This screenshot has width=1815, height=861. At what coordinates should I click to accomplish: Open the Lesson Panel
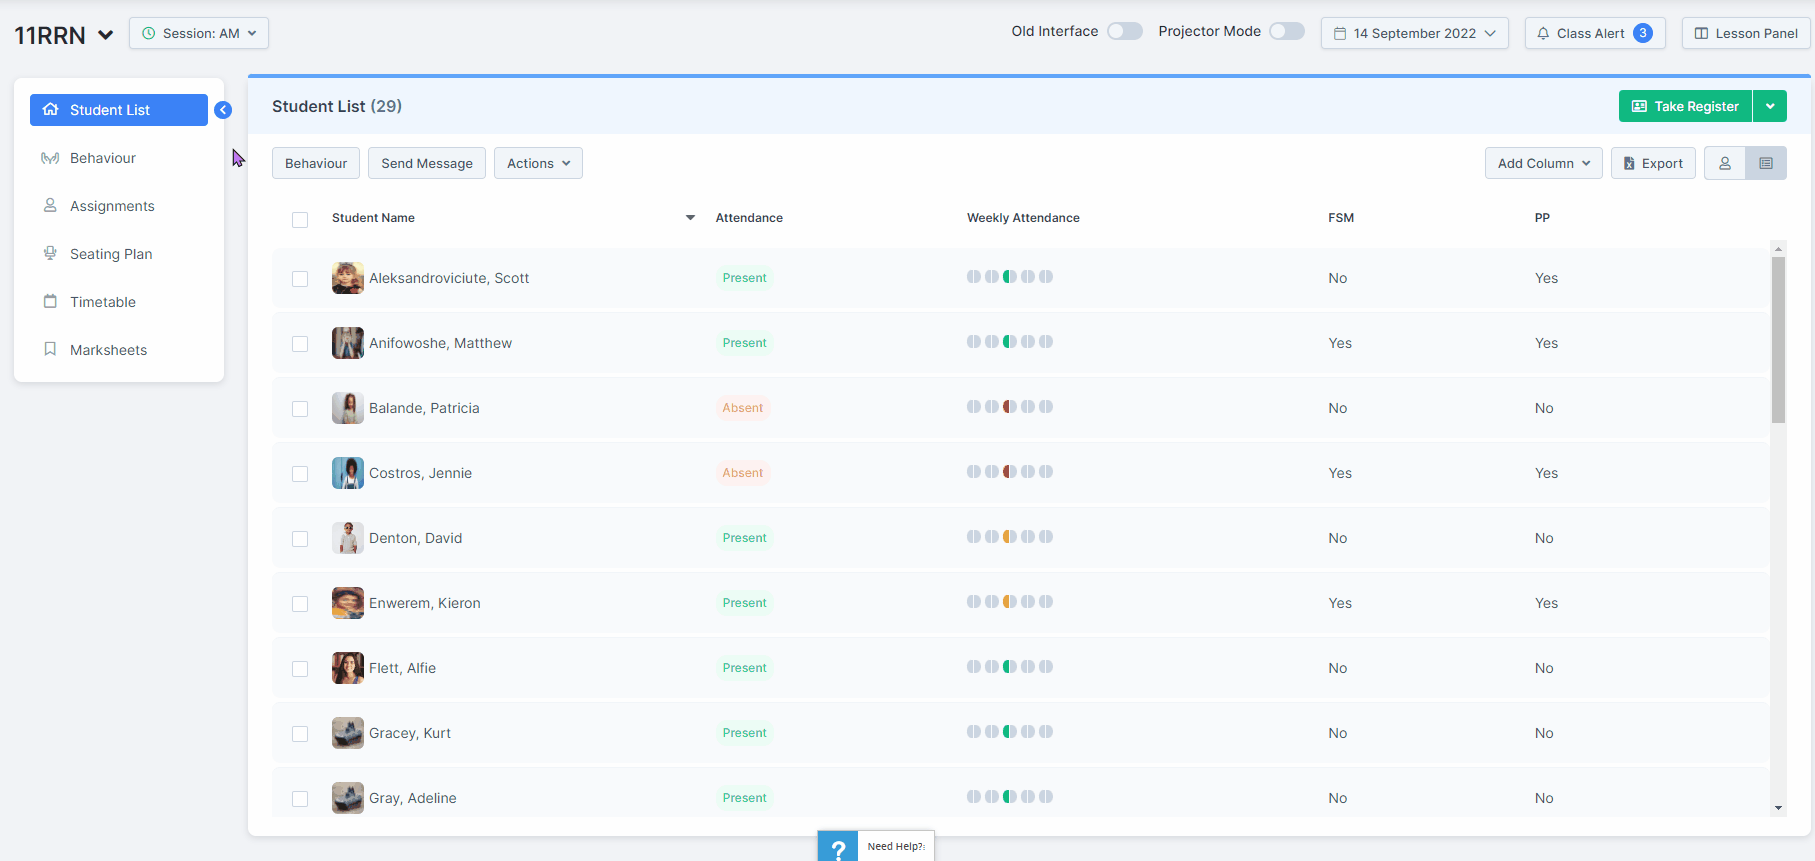(1746, 33)
